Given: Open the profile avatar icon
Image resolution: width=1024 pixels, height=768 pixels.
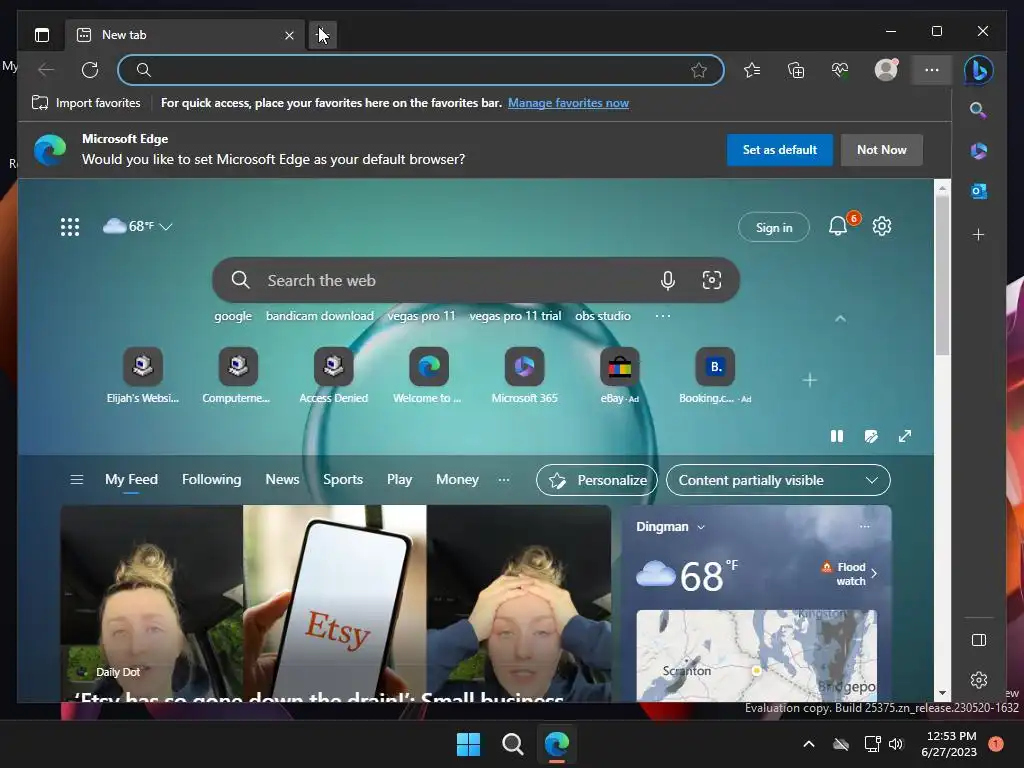Looking at the screenshot, I should pos(886,69).
